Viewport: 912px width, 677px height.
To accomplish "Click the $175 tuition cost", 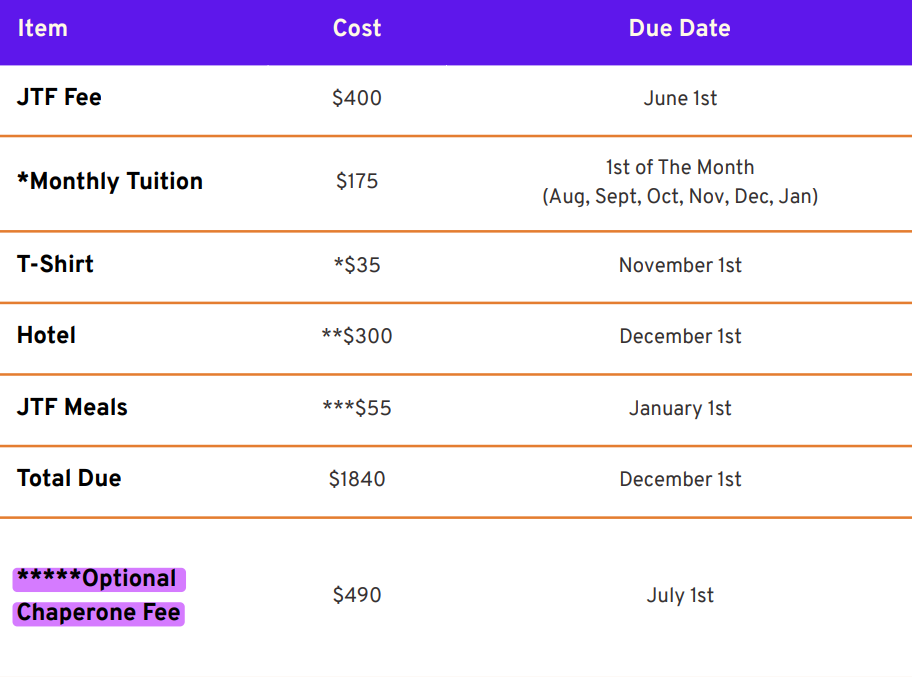I will coord(357,181).
